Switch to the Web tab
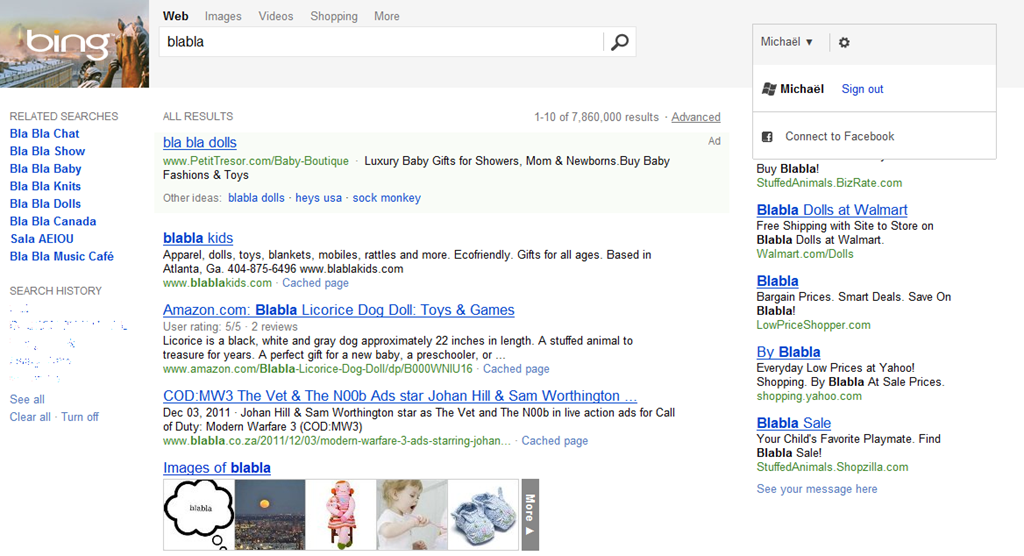Viewport: 1024px width, 556px height. (x=176, y=16)
